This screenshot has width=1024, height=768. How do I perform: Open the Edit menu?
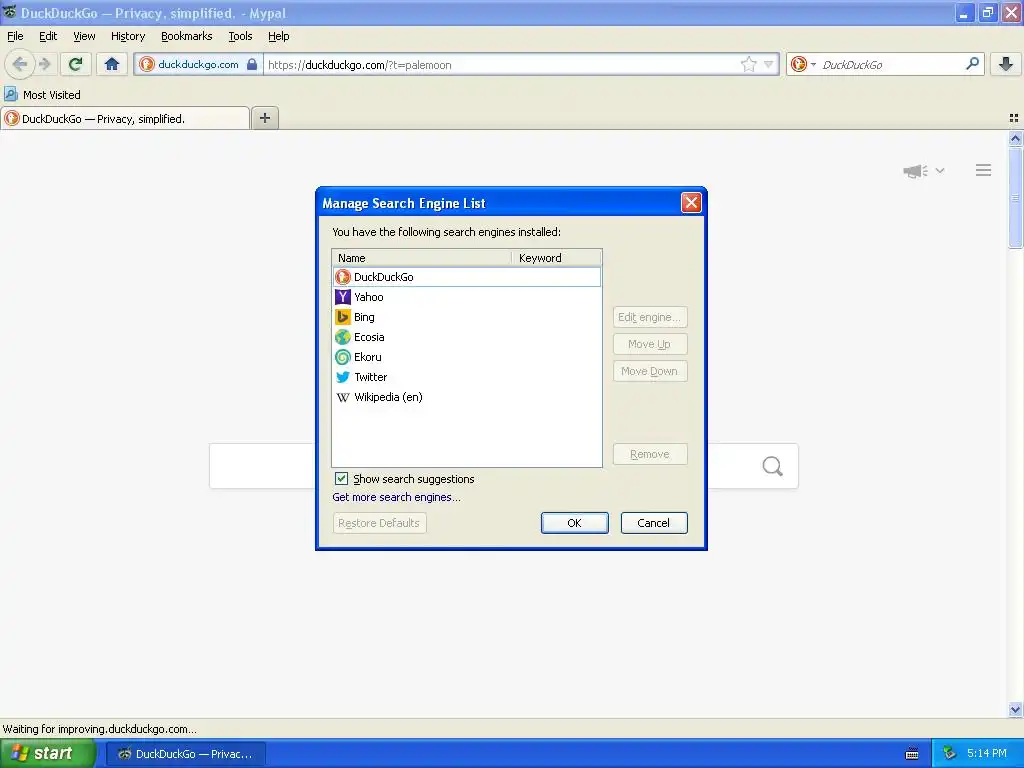(48, 37)
